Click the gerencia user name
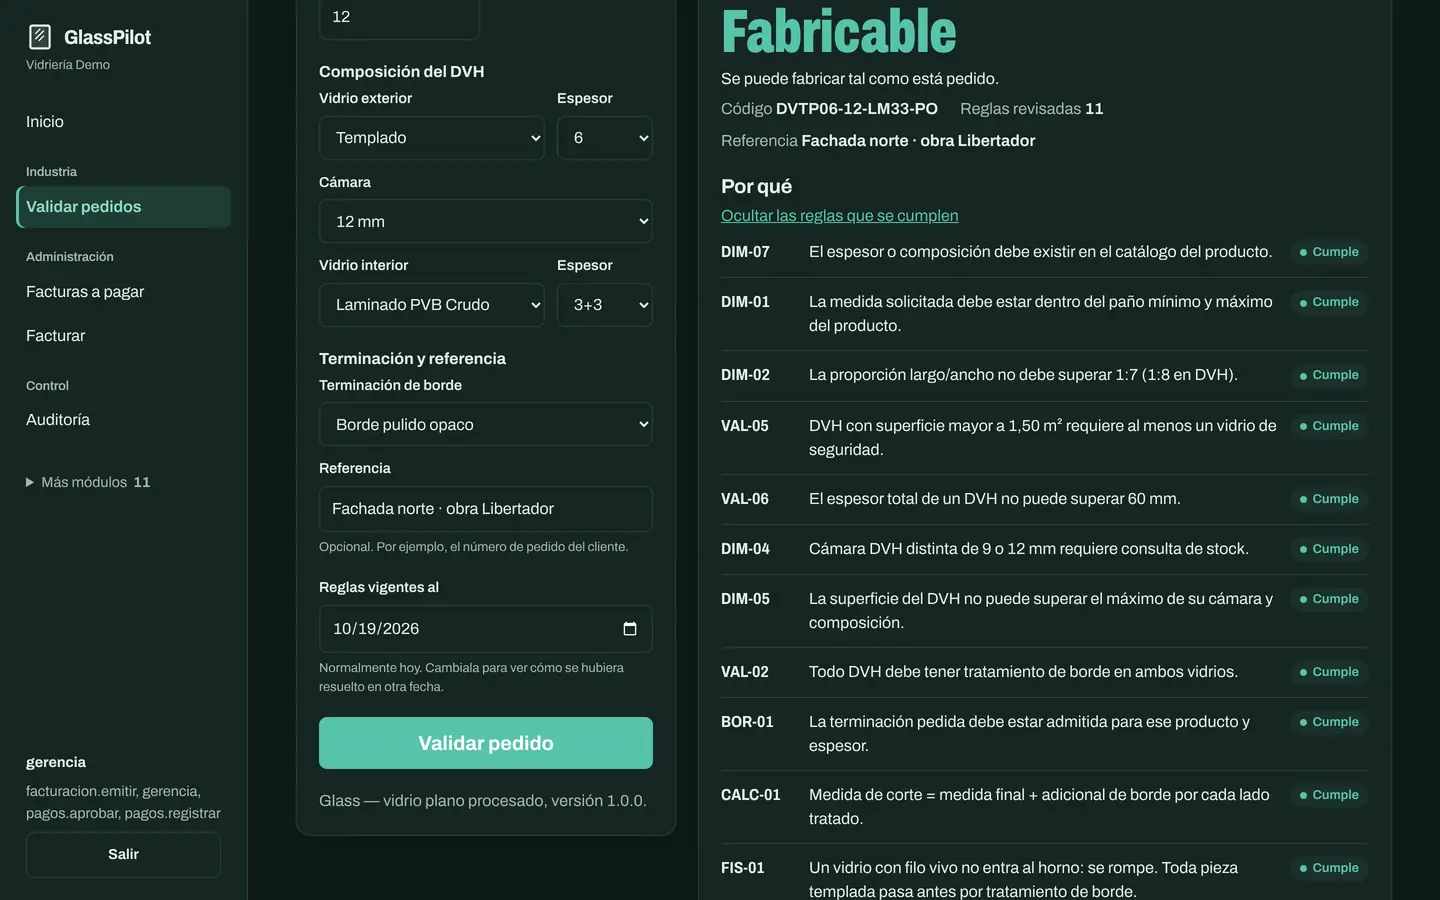1440x900 pixels. [56, 762]
